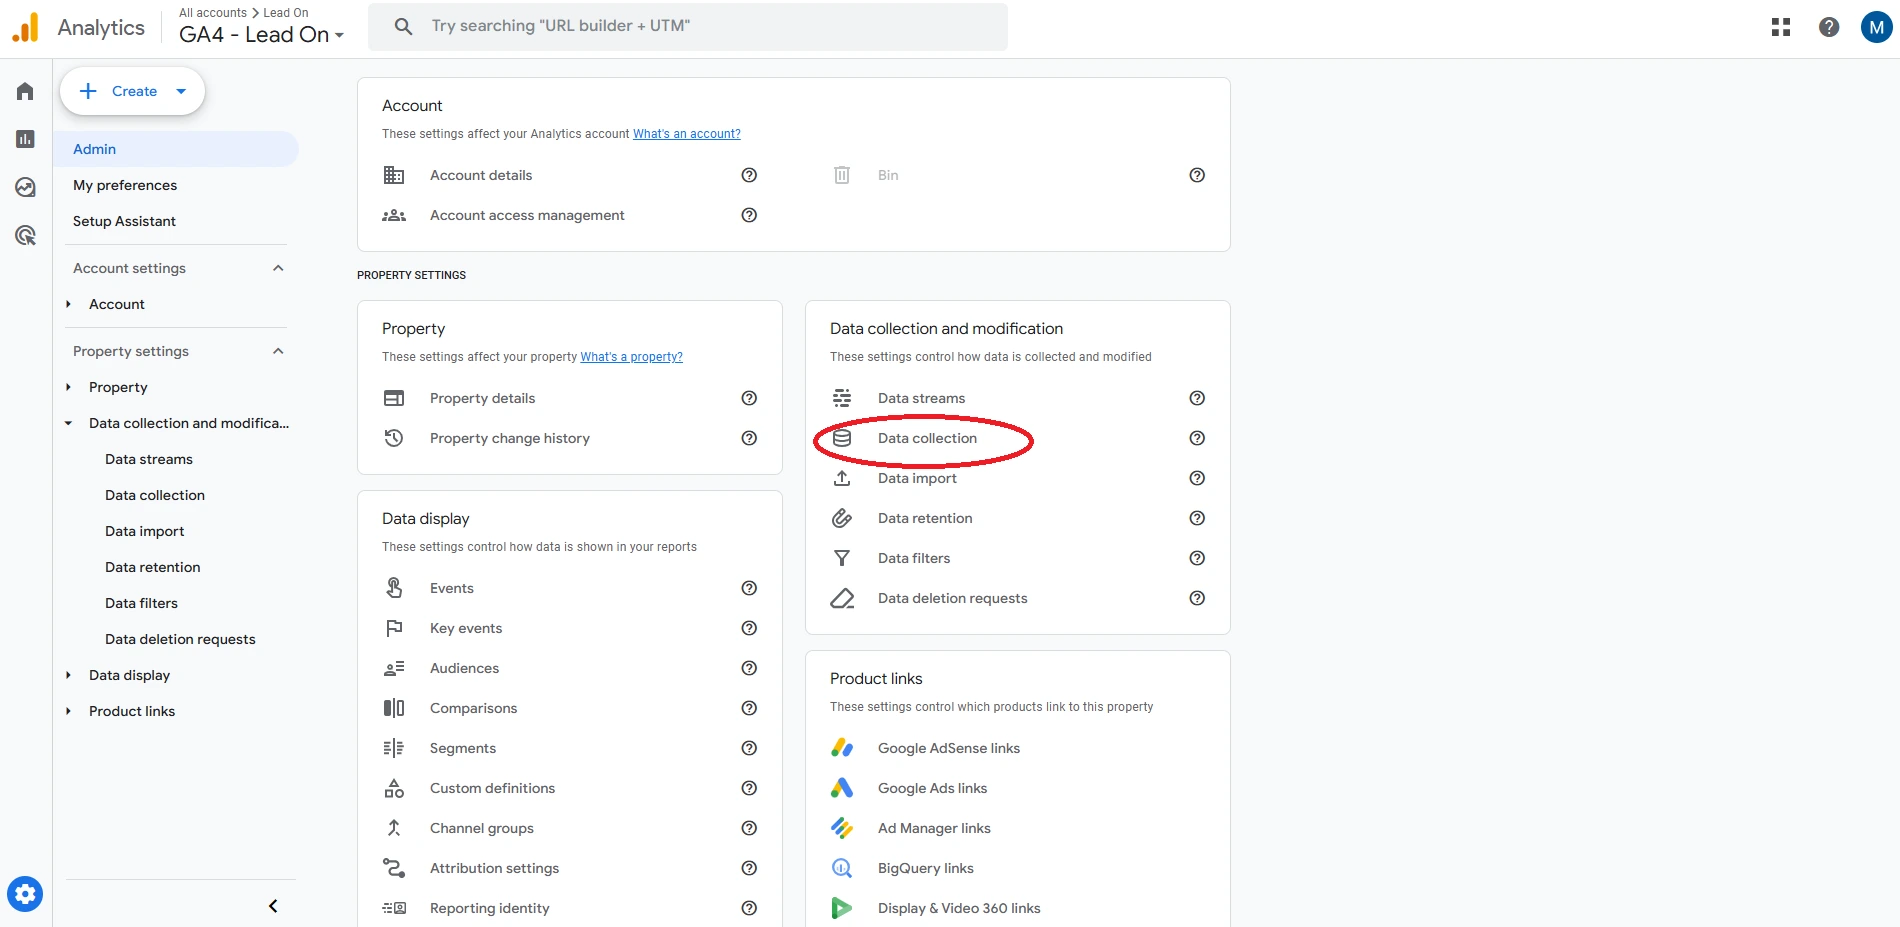This screenshot has width=1900, height=927.
Task: Click help icon next to Account access management
Action: pos(749,215)
